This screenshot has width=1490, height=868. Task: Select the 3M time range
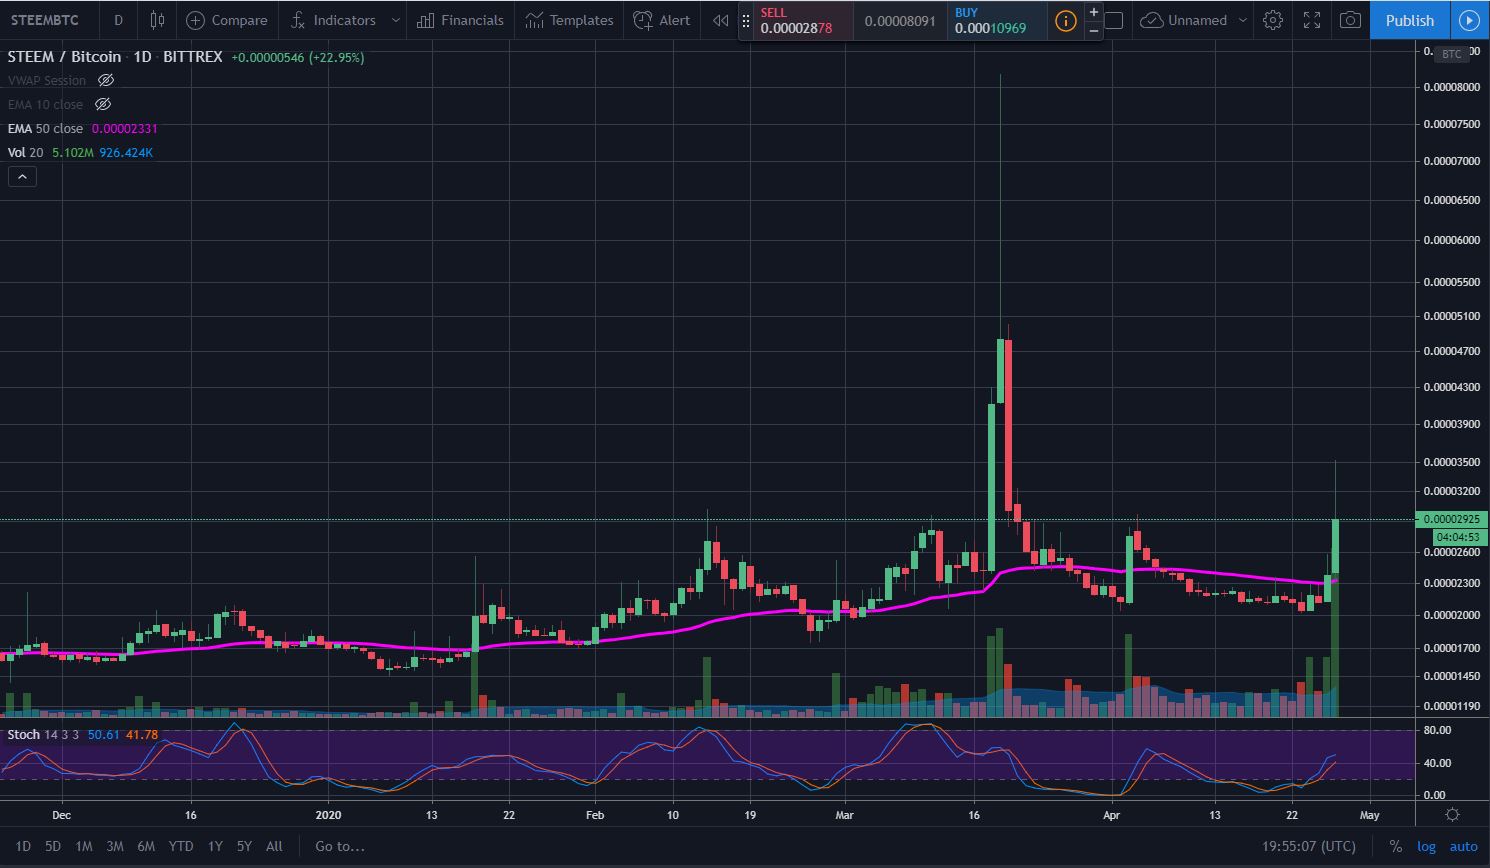pos(115,846)
